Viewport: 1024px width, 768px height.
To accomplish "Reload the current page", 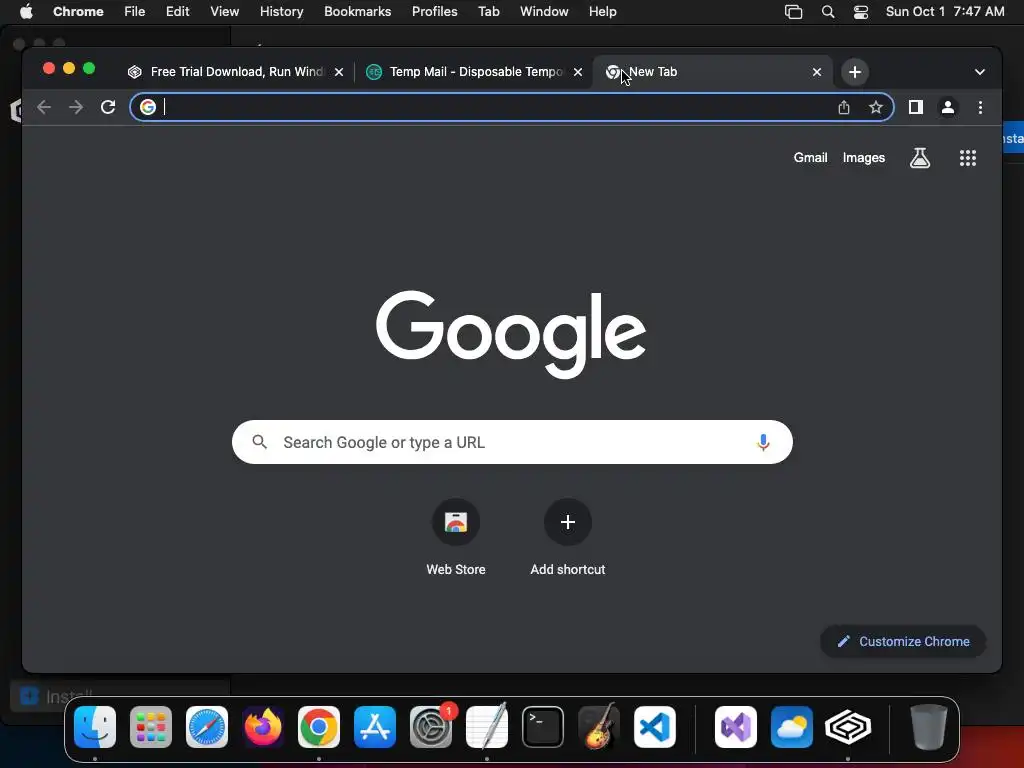I will [x=108, y=107].
